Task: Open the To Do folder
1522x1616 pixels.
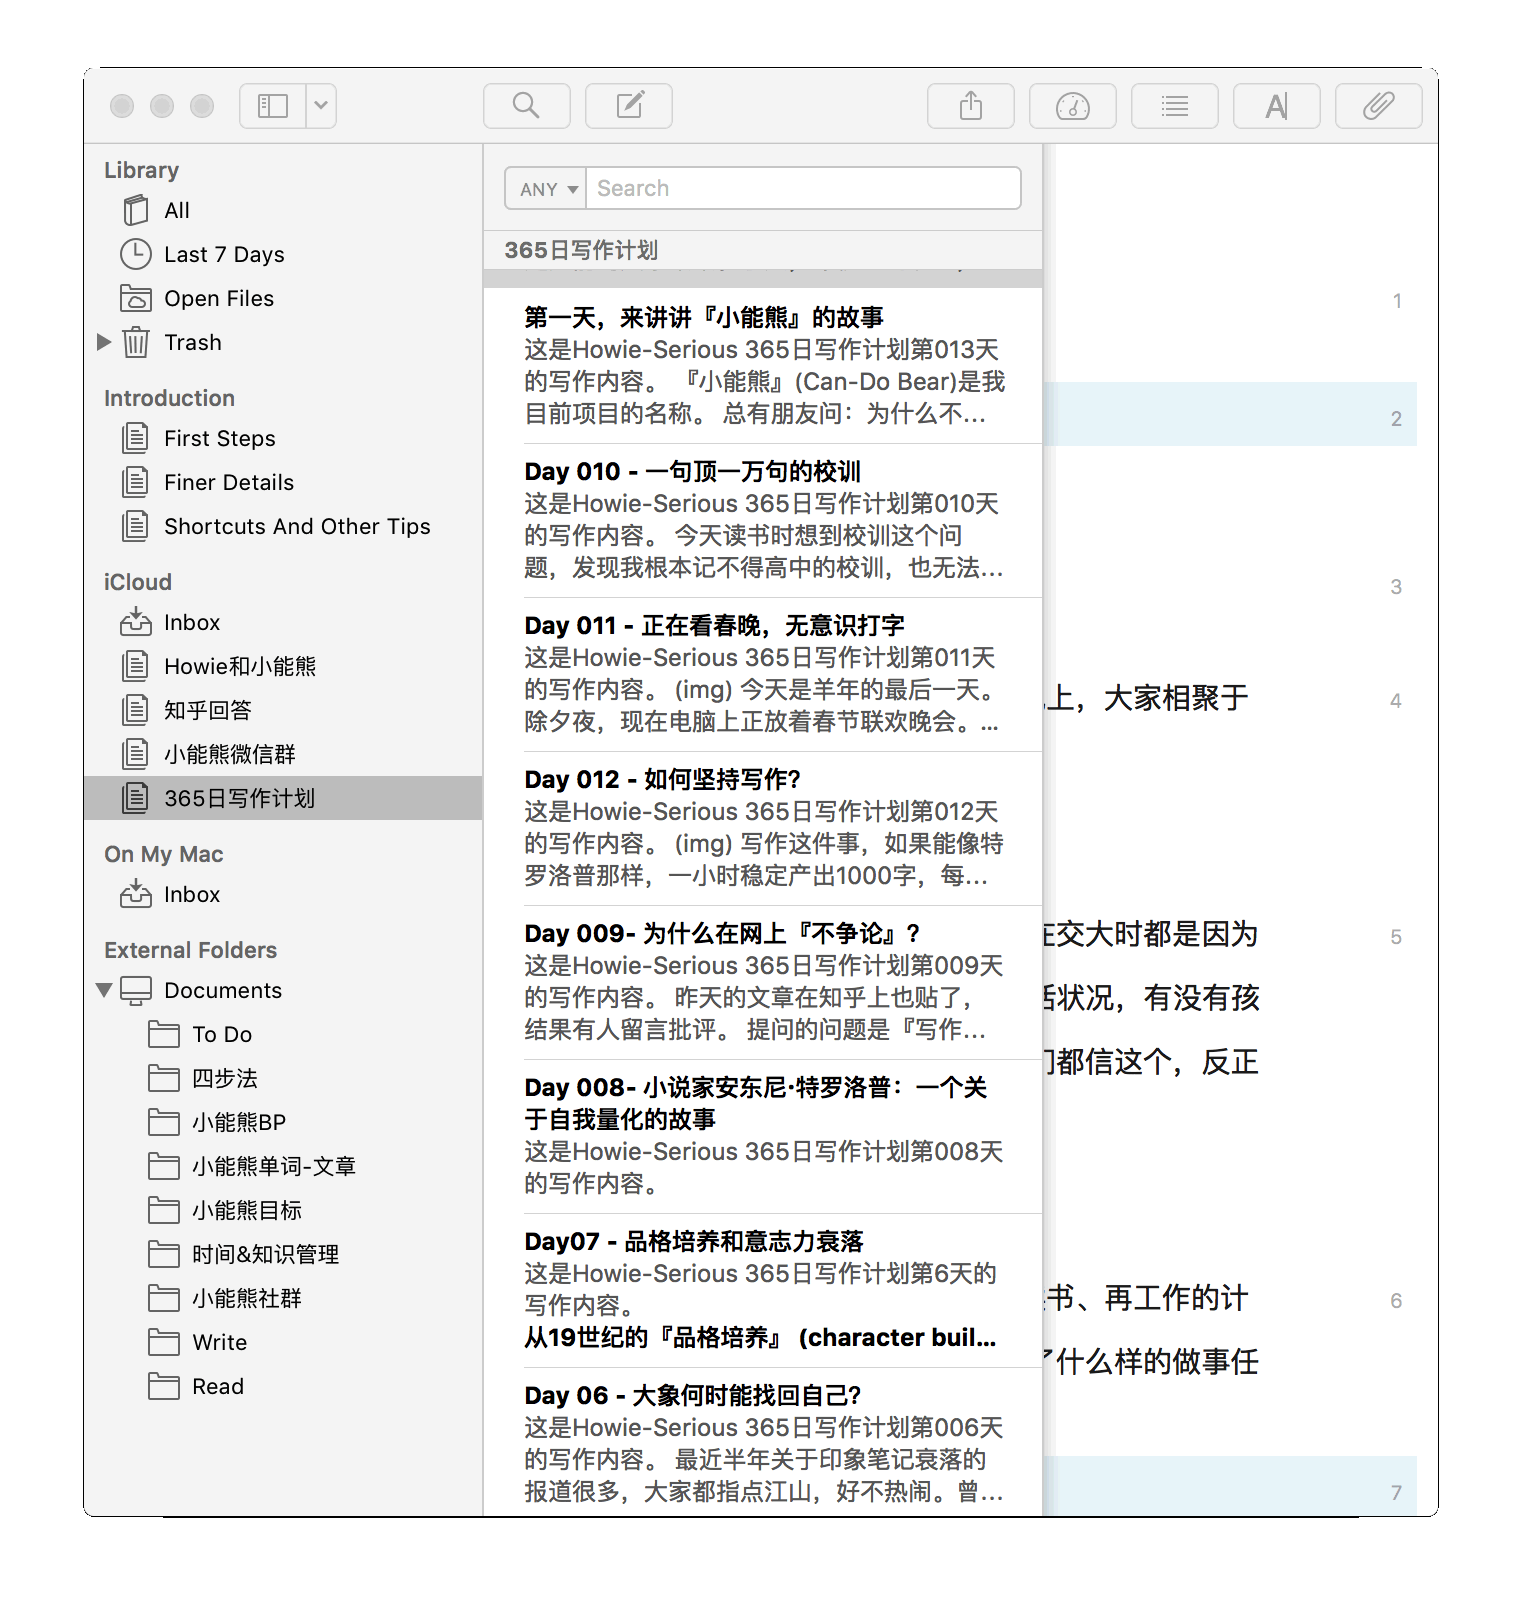Action: [x=283, y=1034]
